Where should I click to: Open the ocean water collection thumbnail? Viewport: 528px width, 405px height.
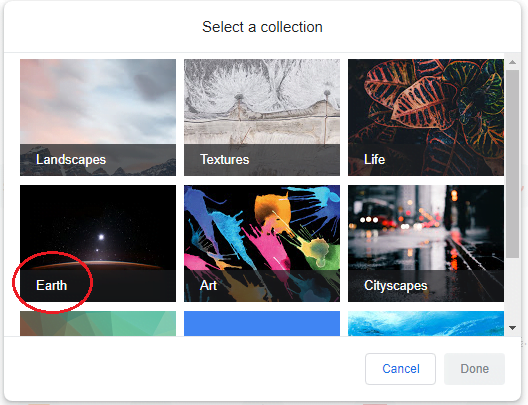426,323
